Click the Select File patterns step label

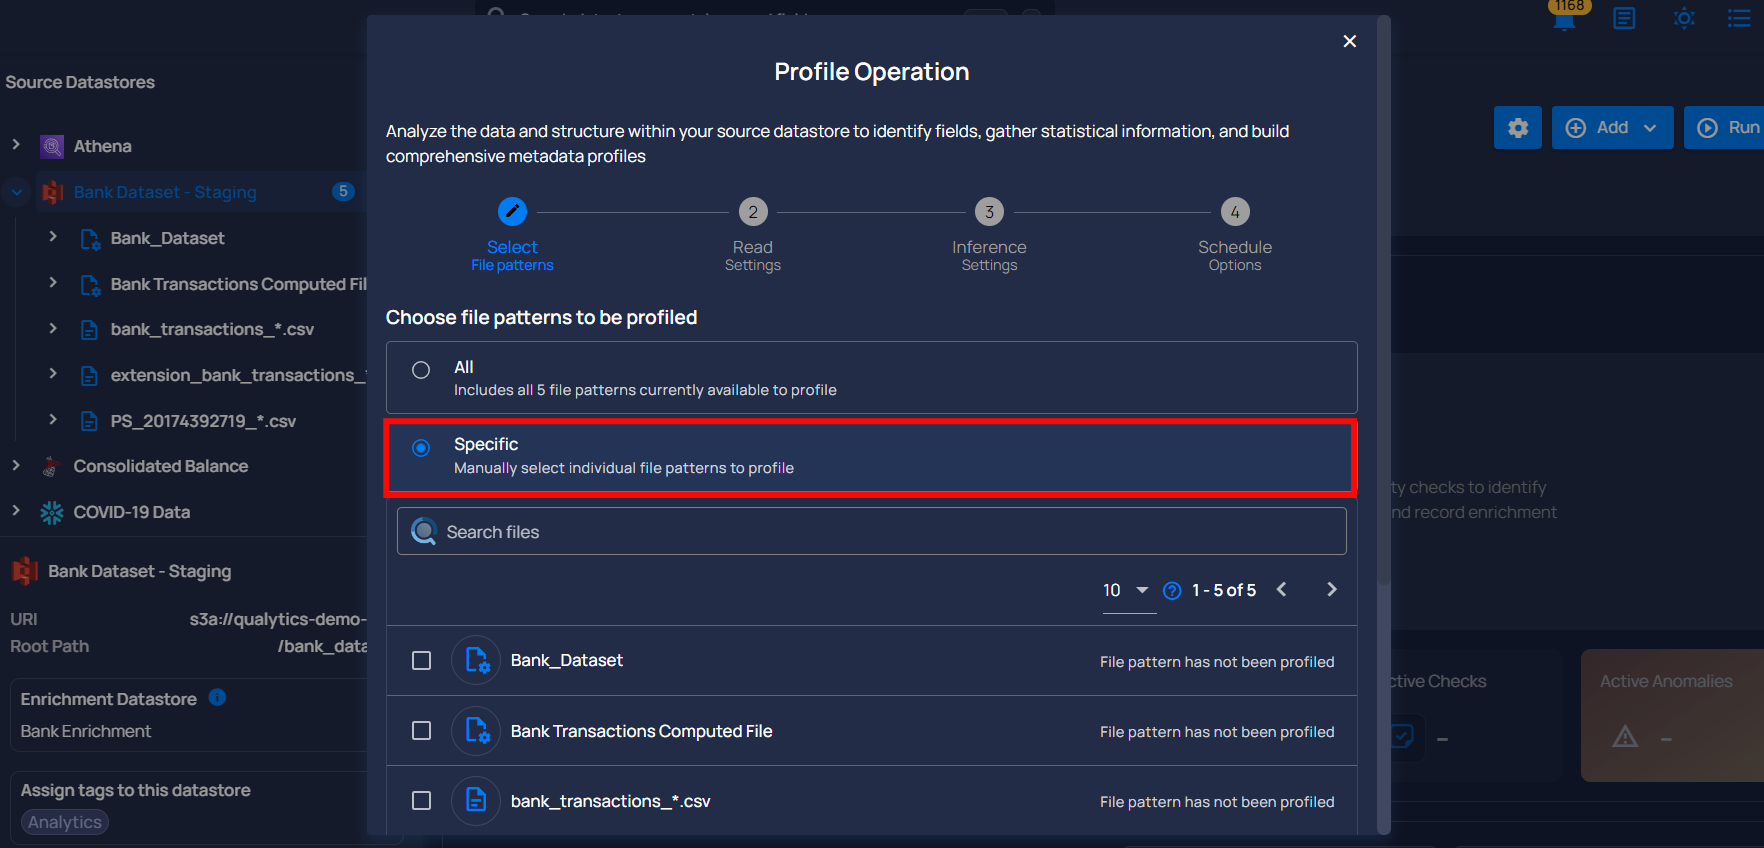coord(512,255)
